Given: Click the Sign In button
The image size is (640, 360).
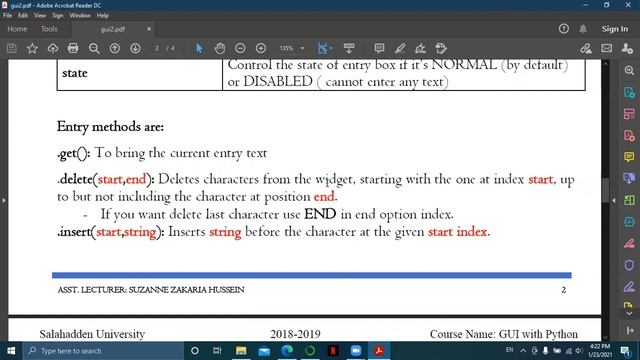Looking at the screenshot, I should (x=615, y=29).
